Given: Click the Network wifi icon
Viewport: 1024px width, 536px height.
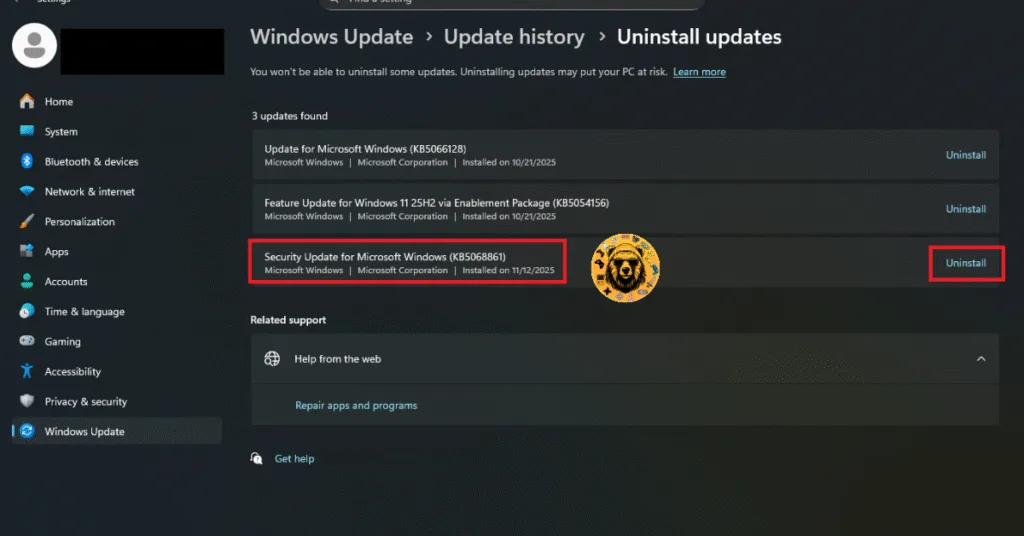Looking at the screenshot, I should (27, 191).
